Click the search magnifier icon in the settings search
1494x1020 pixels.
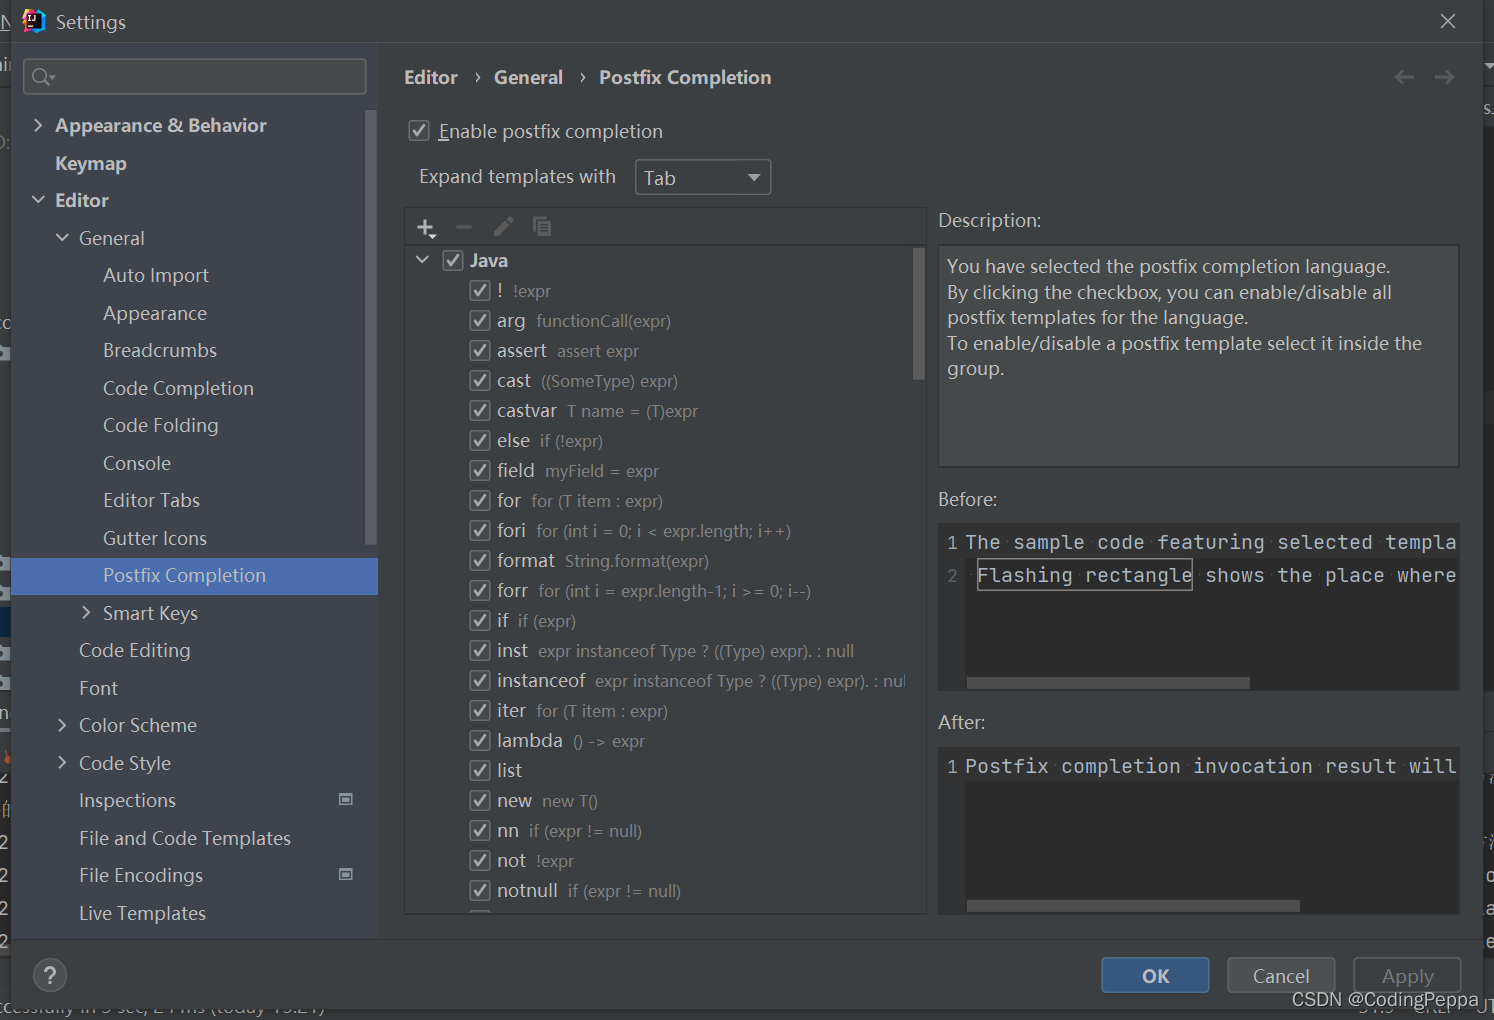click(x=43, y=77)
